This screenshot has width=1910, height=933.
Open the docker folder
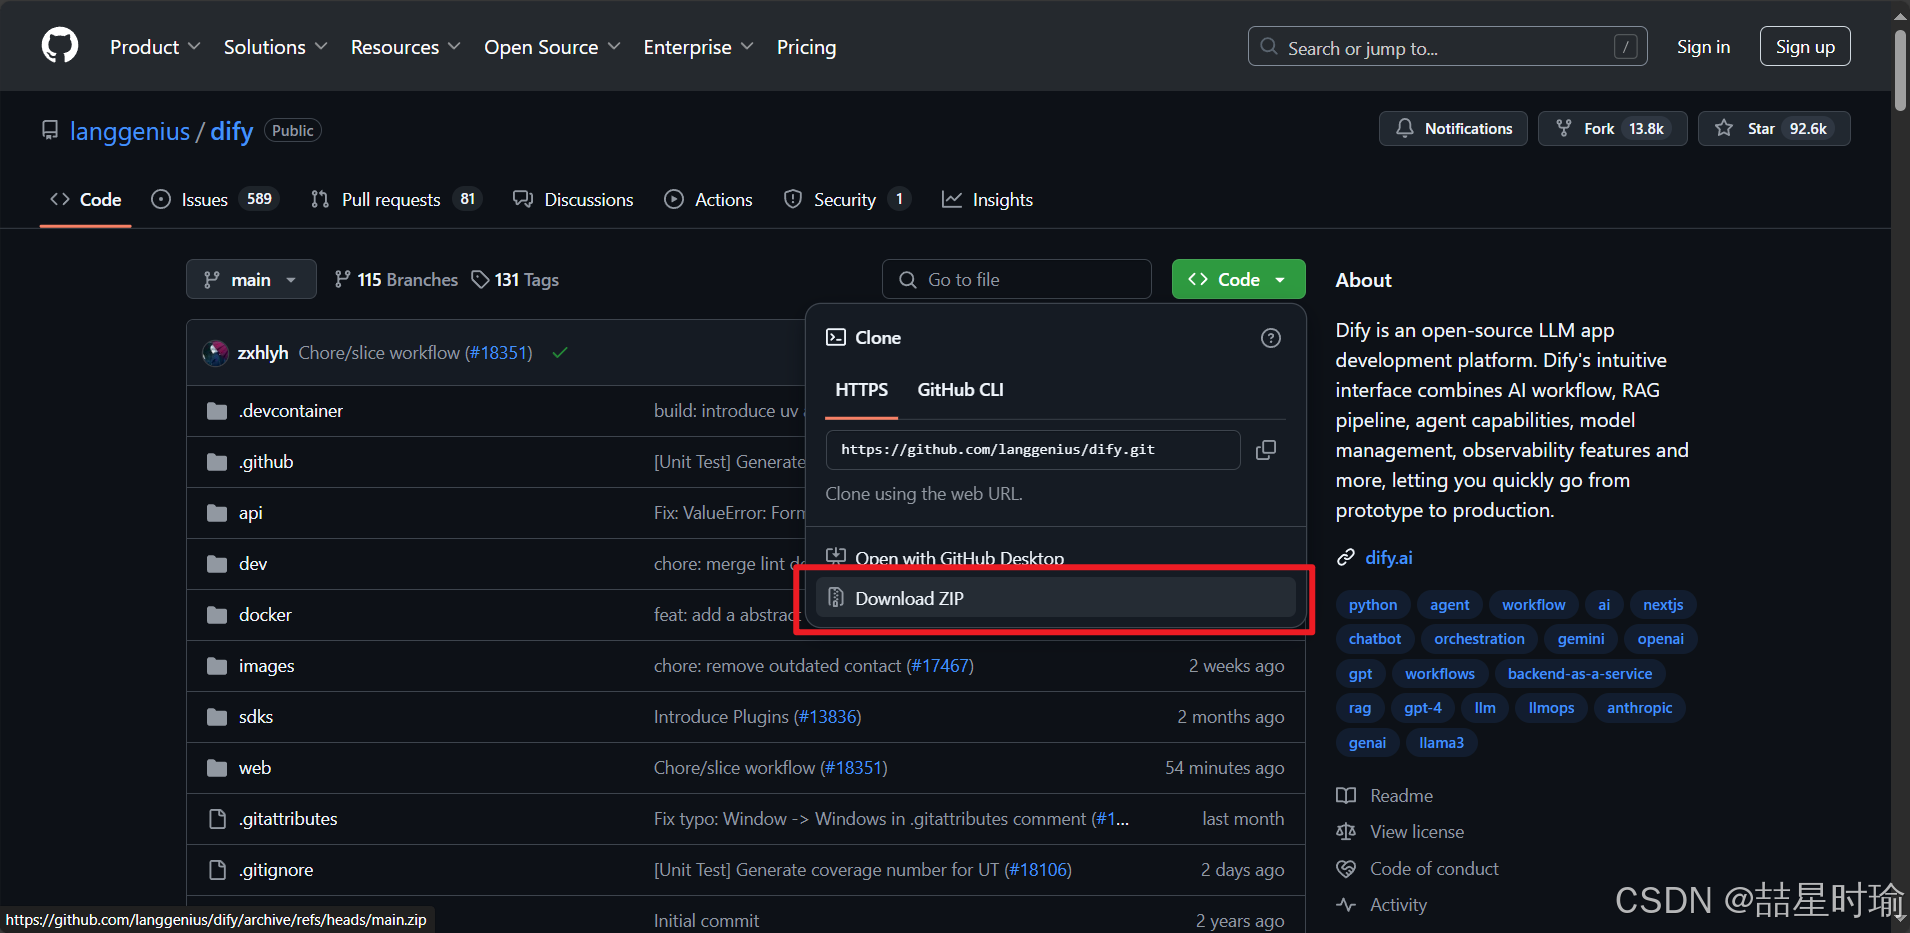tap(265, 615)
